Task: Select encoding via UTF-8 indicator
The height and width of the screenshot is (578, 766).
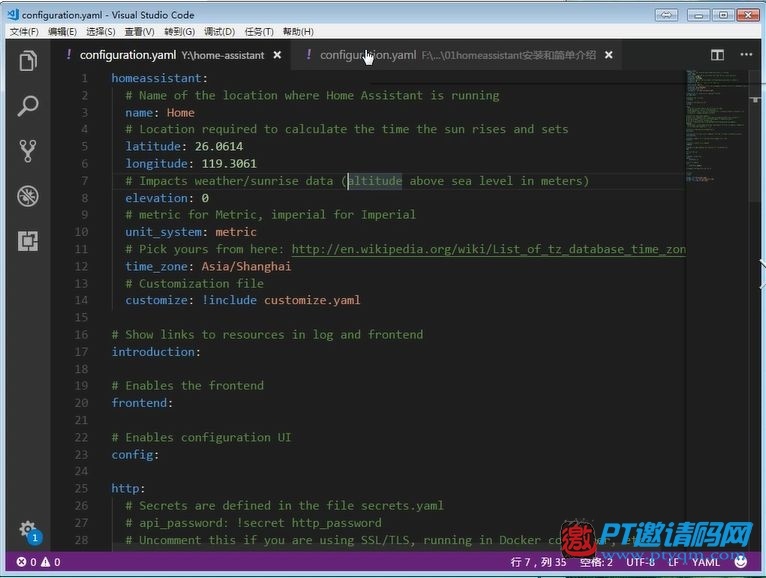Action: point(640,562)
